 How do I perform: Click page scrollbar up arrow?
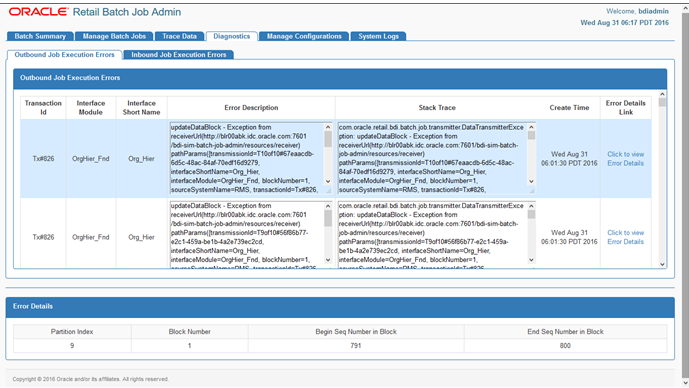click(685, 7)
